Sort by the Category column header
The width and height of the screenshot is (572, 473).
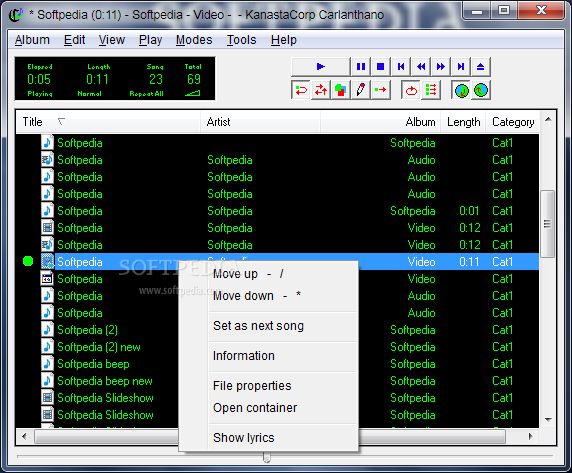tap(513, 122)
